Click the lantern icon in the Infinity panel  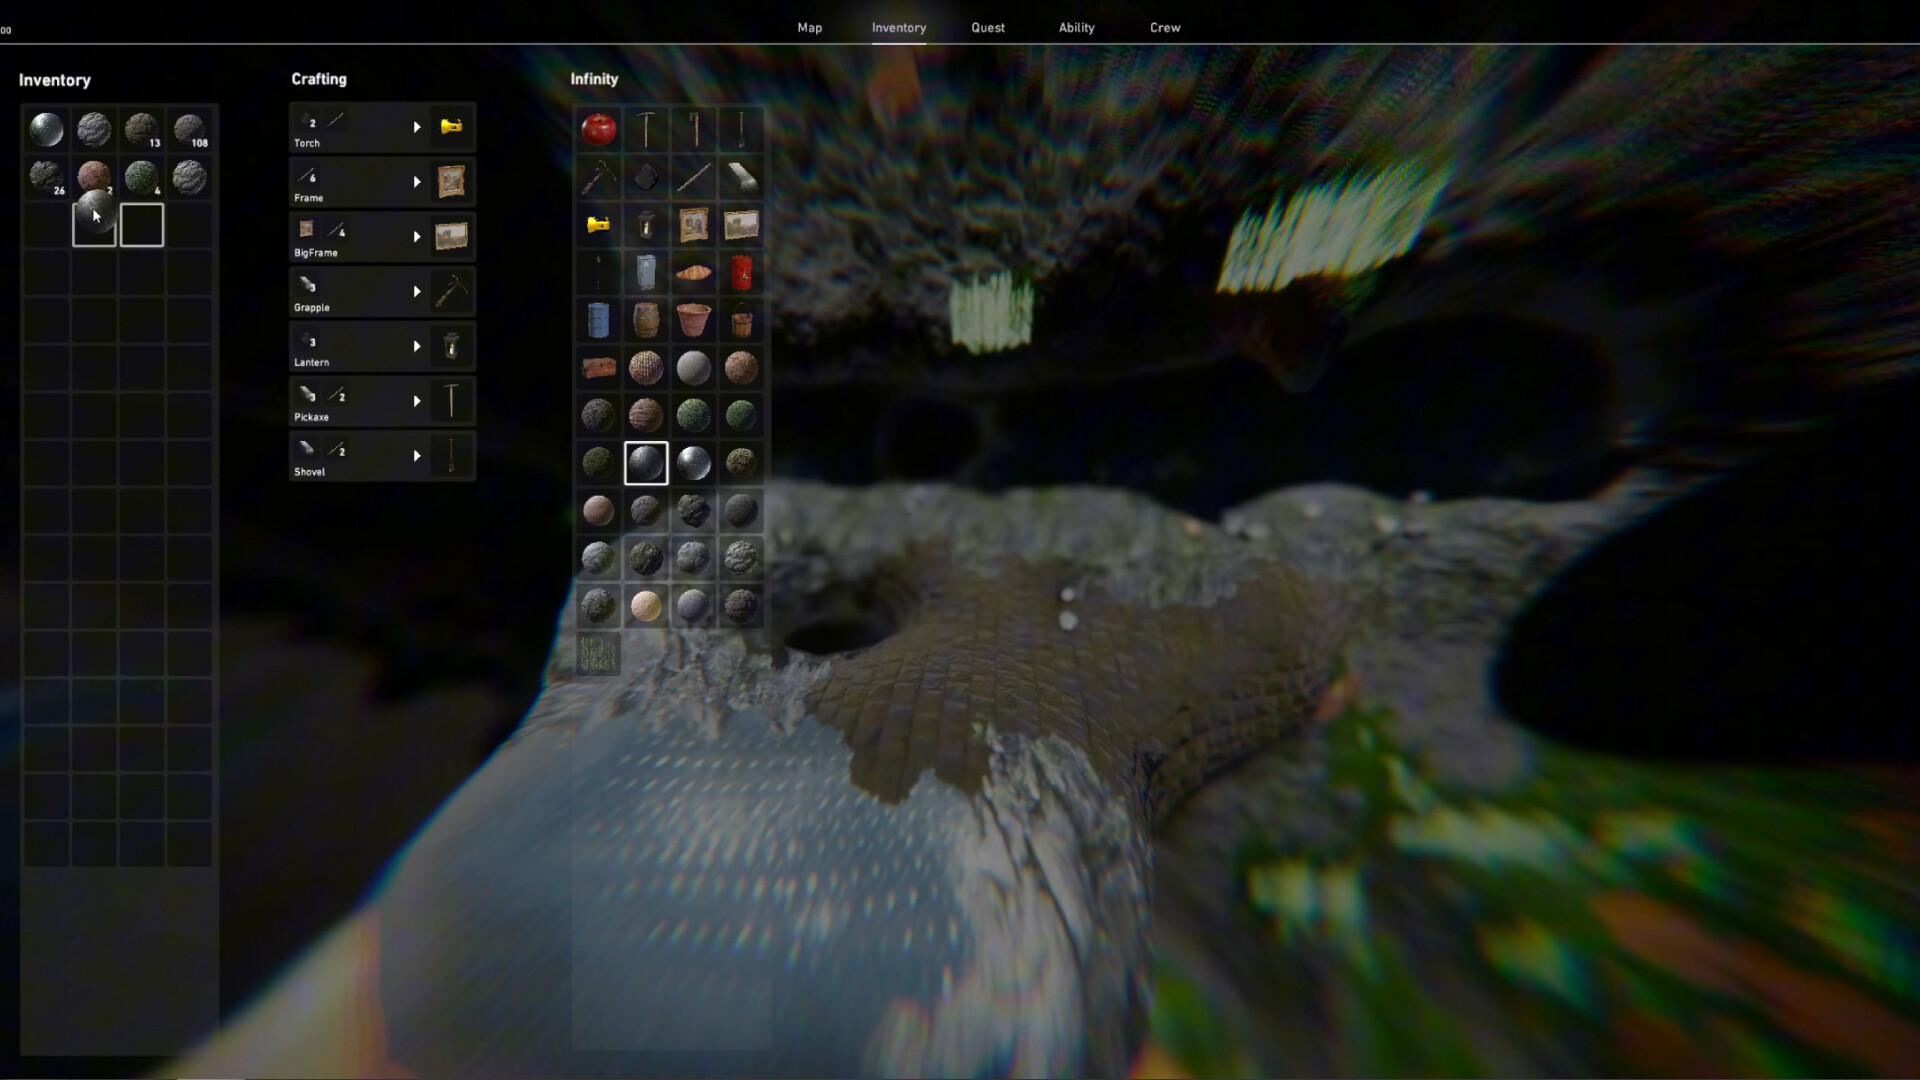[646, 225]
